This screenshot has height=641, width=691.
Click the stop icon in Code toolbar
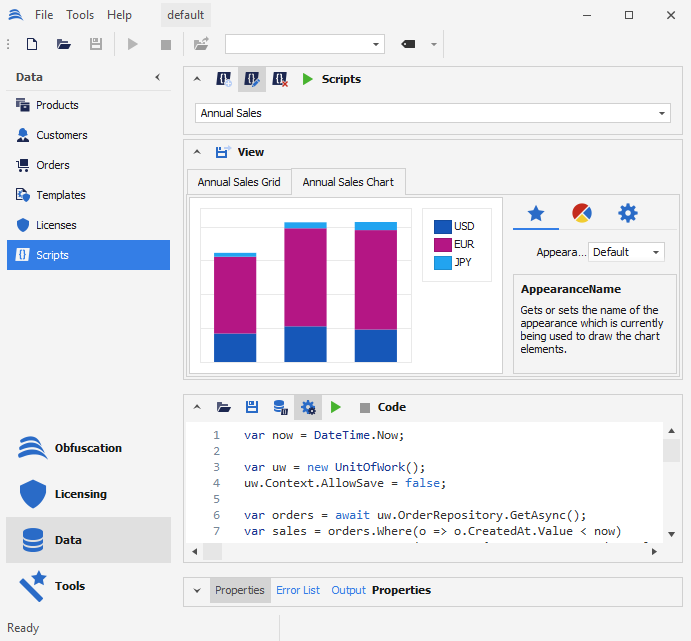364,407
